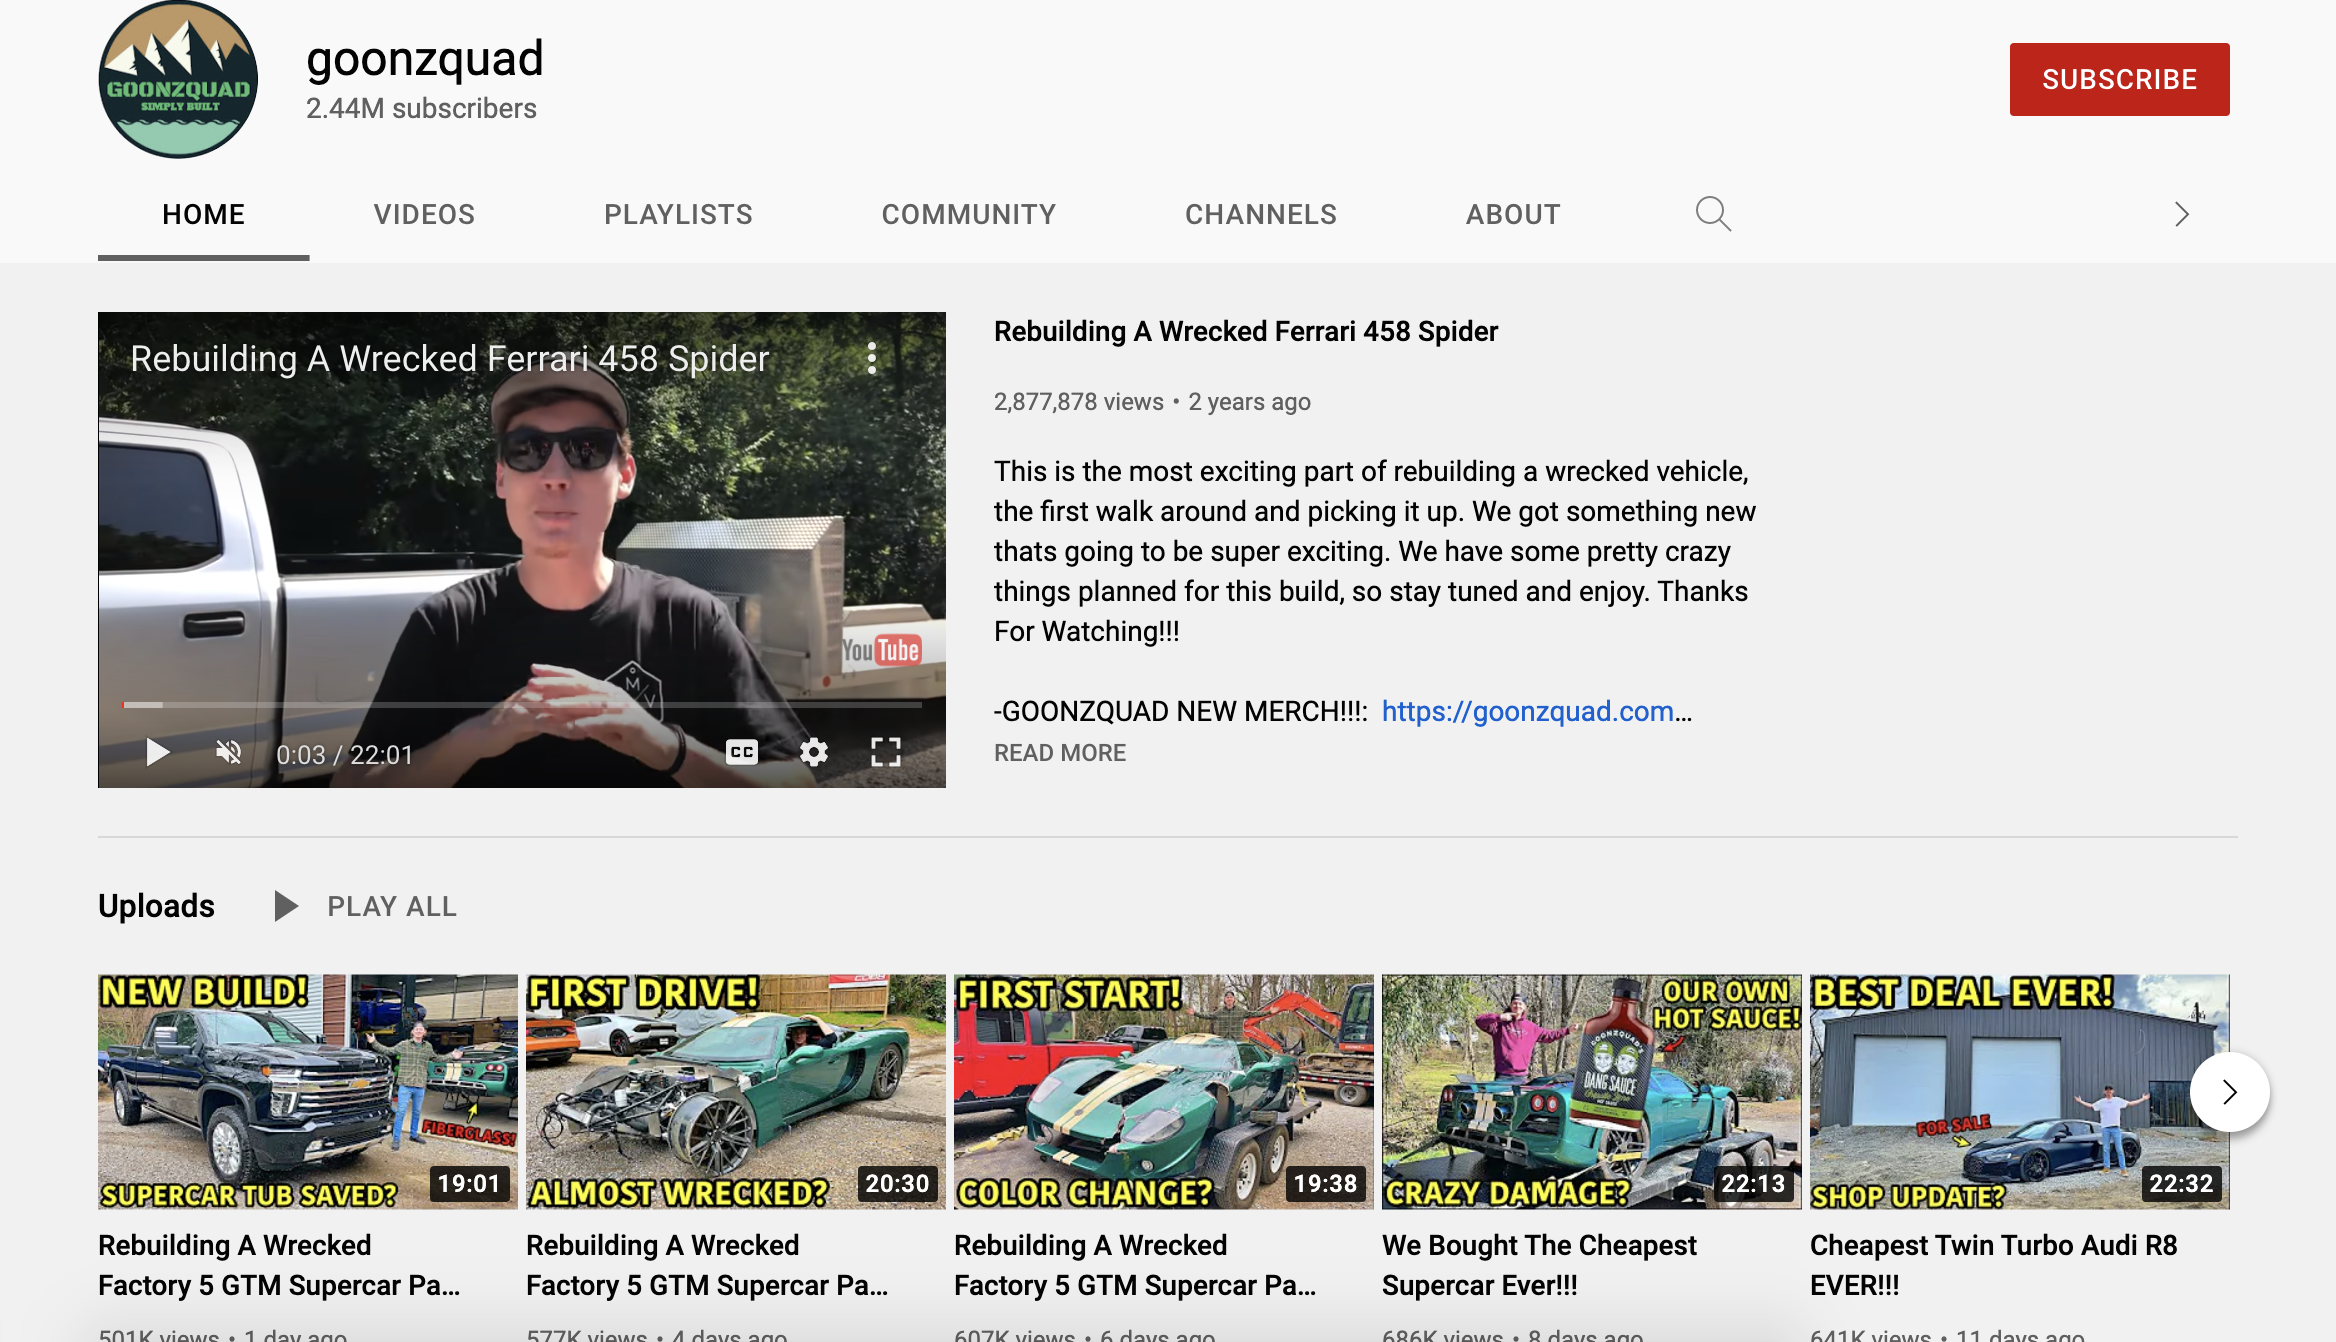Viewport: 2336px width, 1342px height.
Task: Click the goonzquad channel avatar logo
Action: point(178,80)
